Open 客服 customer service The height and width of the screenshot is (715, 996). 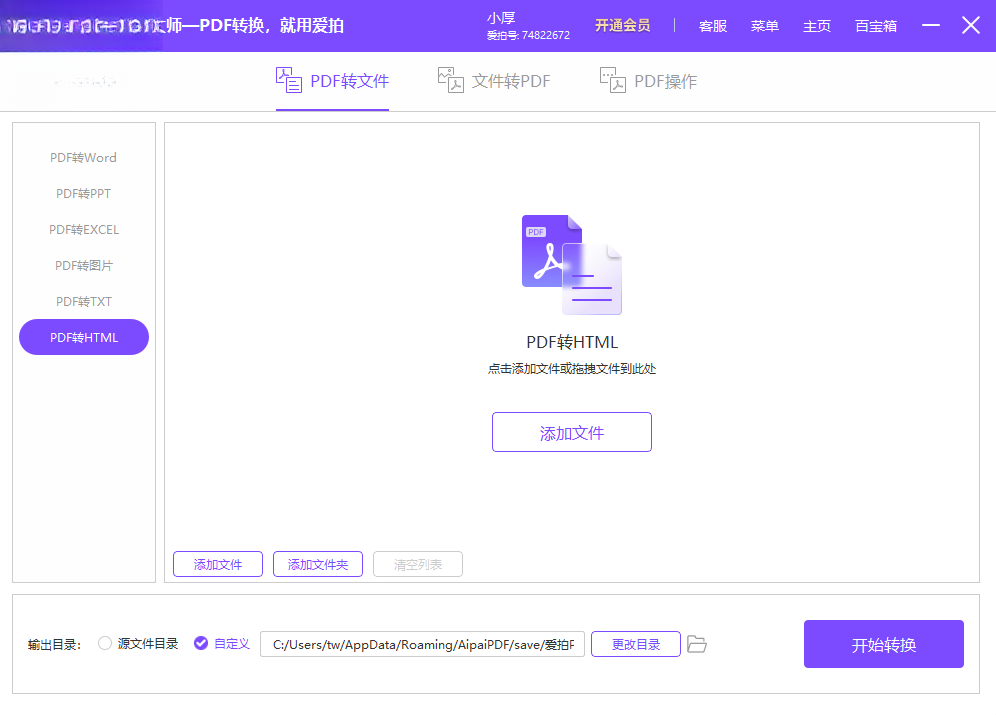tap(713, 26)
